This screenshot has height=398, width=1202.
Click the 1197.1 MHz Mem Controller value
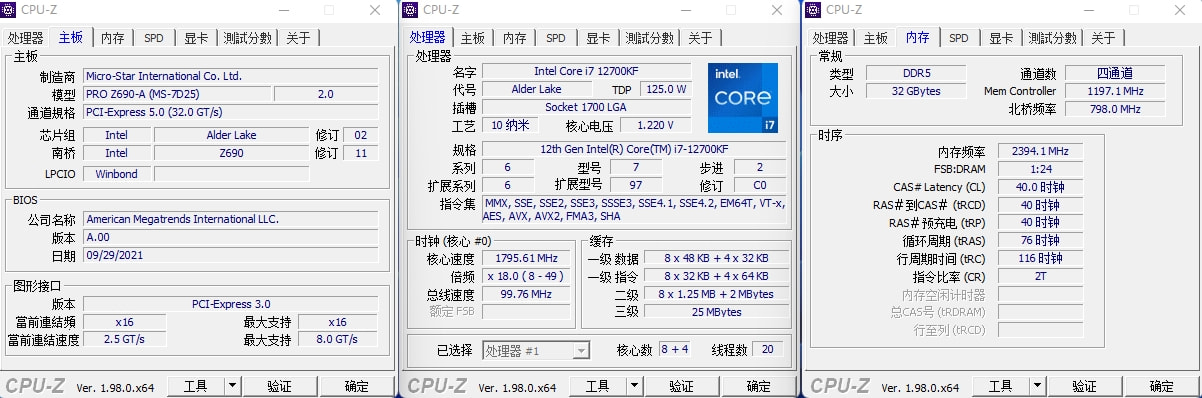[x=1115, y=91]
